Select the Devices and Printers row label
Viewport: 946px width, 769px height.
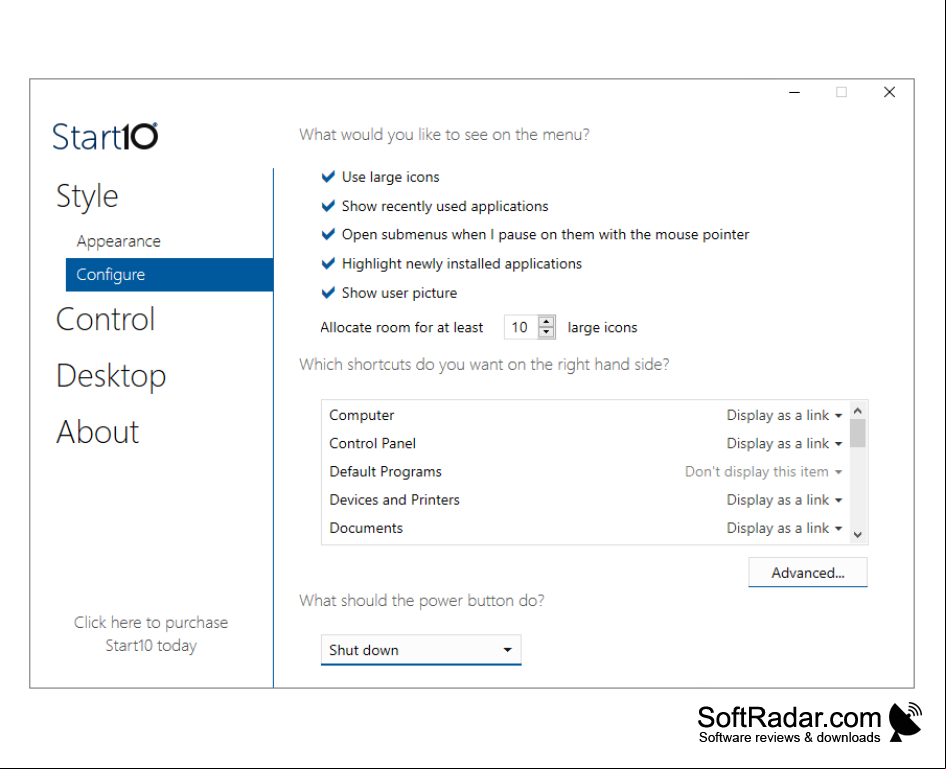(395, 500)
